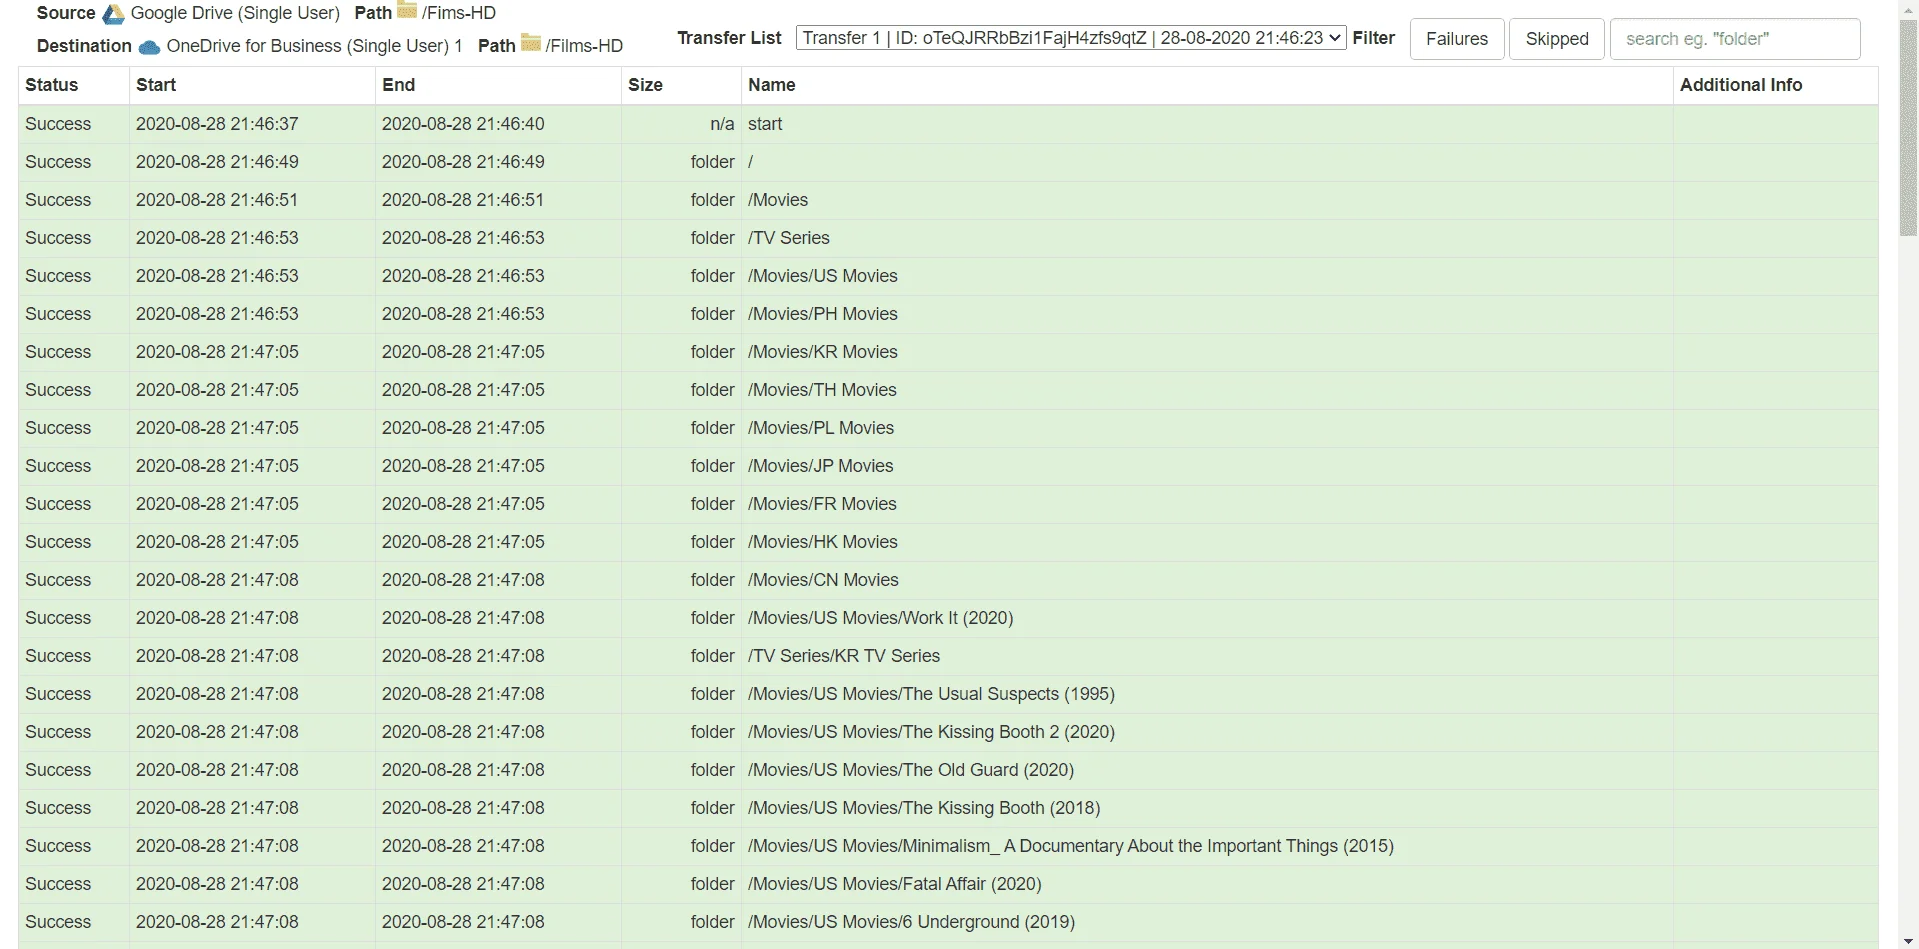Select 'The Kissing Booth (2018)' row
Image resolution: width=1919 pixels, height=949 pixels.
click(948, 808)
